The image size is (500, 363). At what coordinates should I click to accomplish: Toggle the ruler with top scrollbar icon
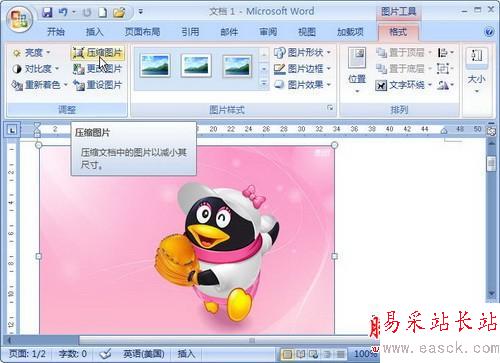click(491, 131)
